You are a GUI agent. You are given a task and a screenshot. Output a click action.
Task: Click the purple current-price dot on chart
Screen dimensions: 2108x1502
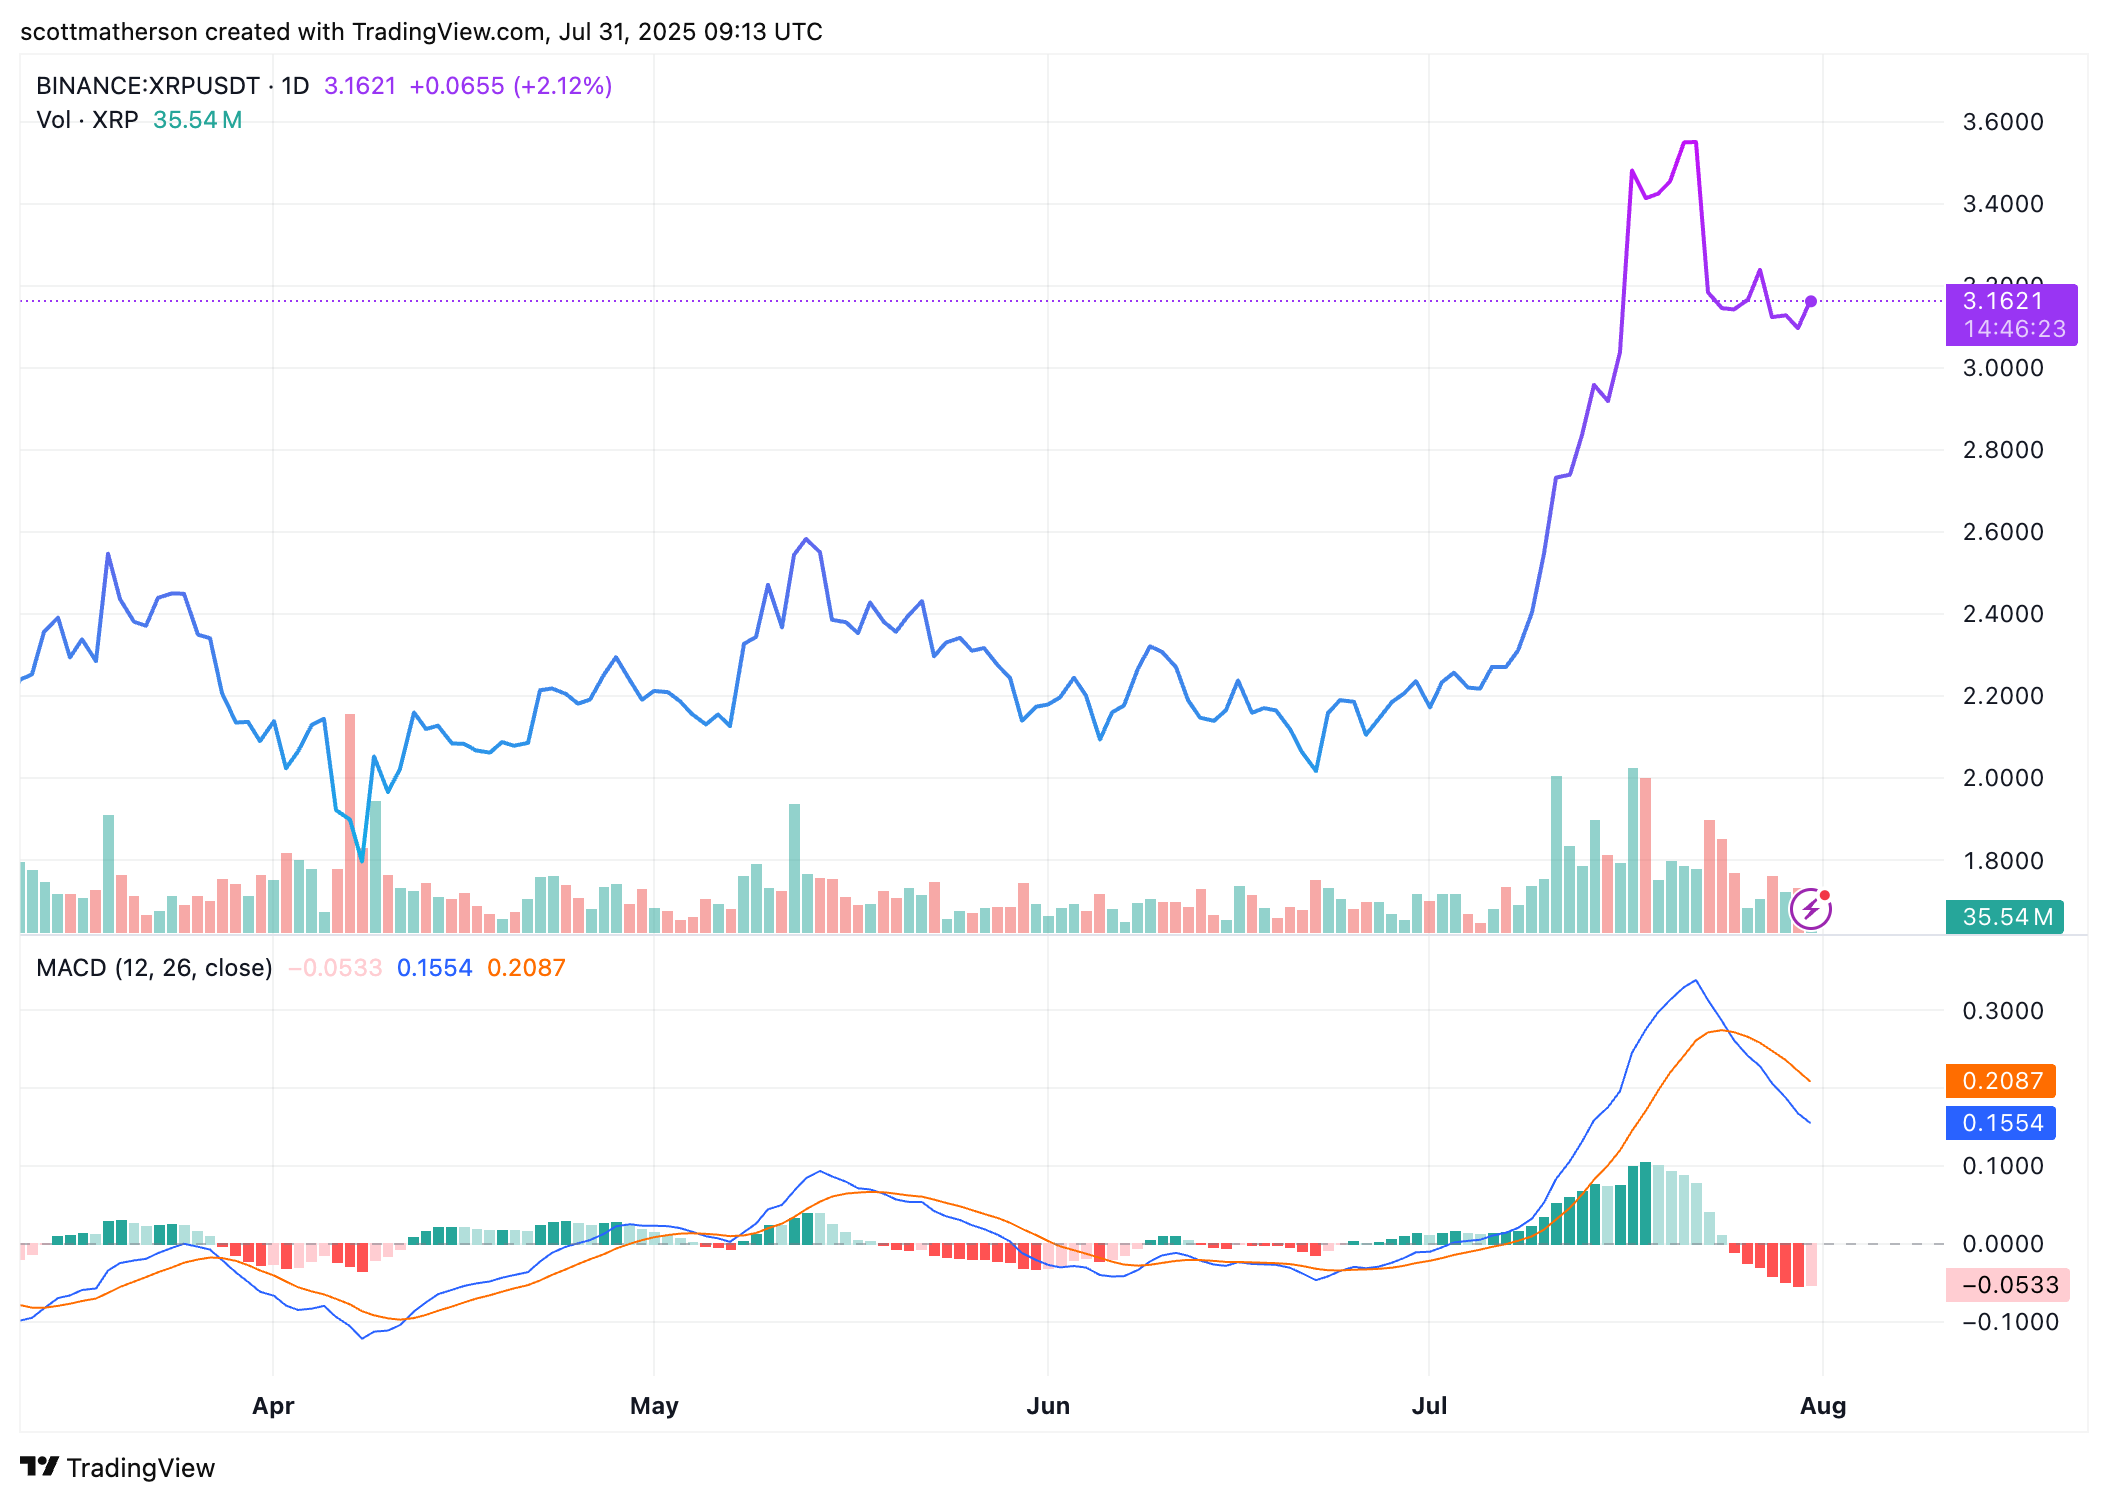(x=1811, y=301)
